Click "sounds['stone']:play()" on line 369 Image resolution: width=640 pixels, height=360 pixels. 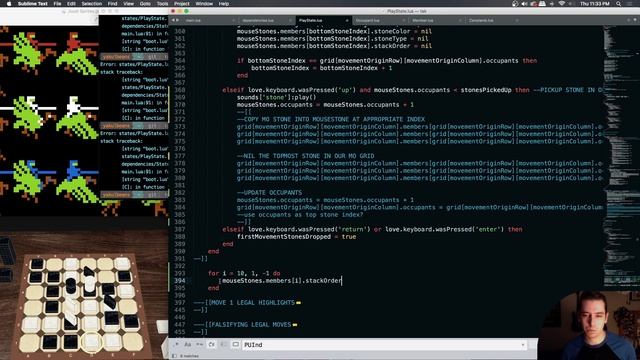pyautogui.click(x=276, y=97)
